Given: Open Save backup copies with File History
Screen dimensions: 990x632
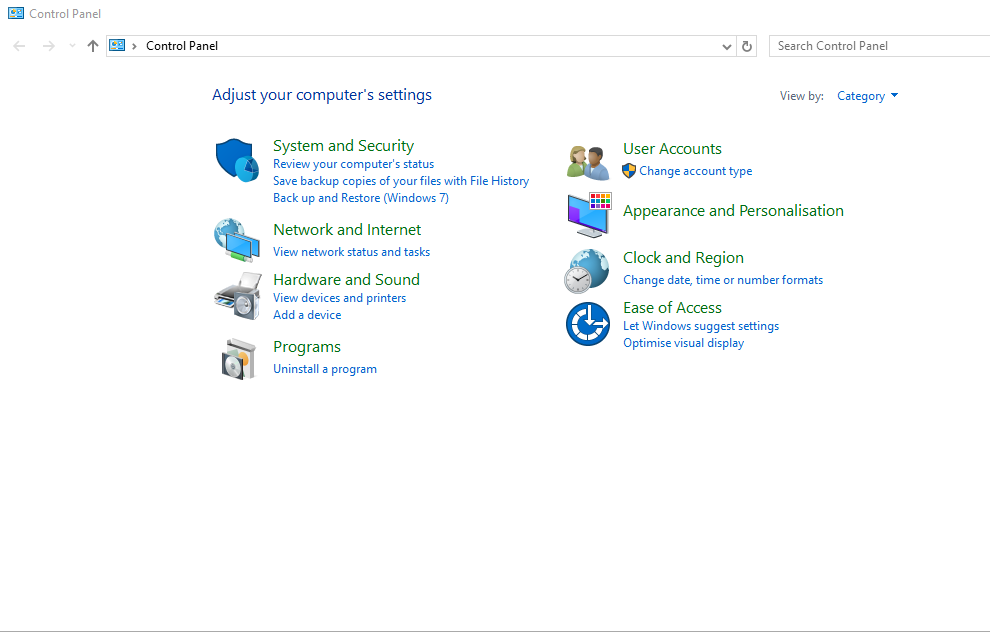Looking at the screenshot, I should 401,181.
